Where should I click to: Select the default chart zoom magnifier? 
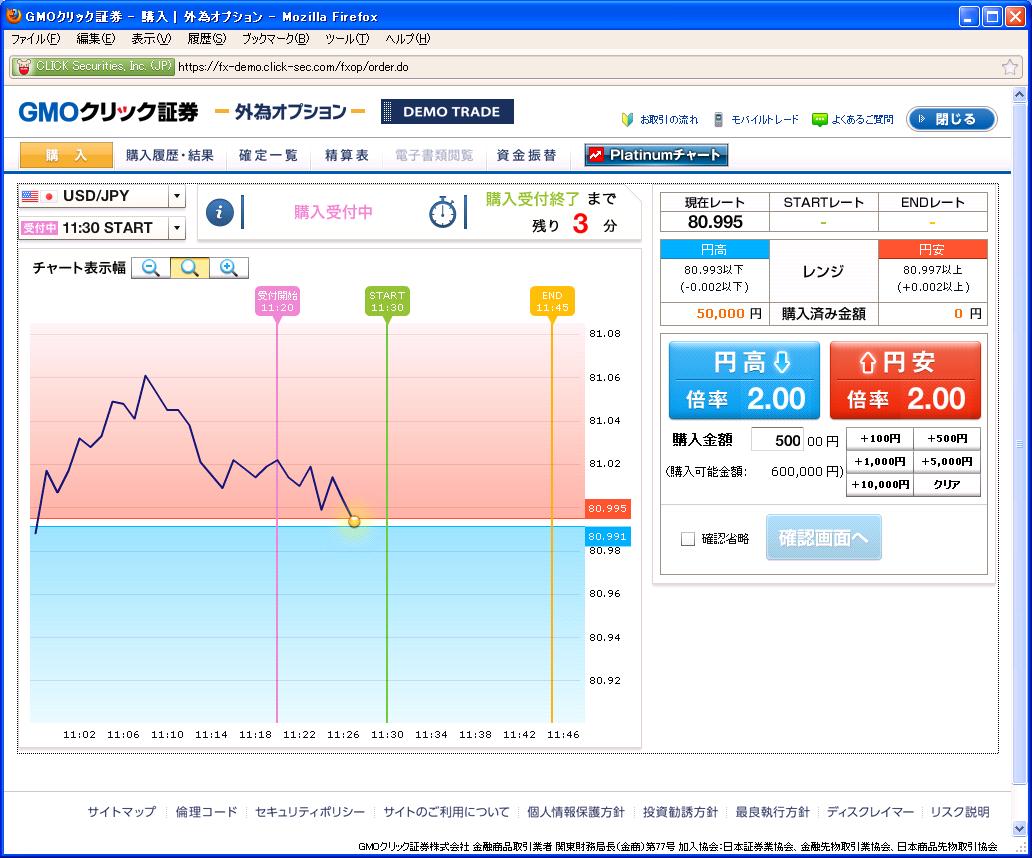point(190,268)
